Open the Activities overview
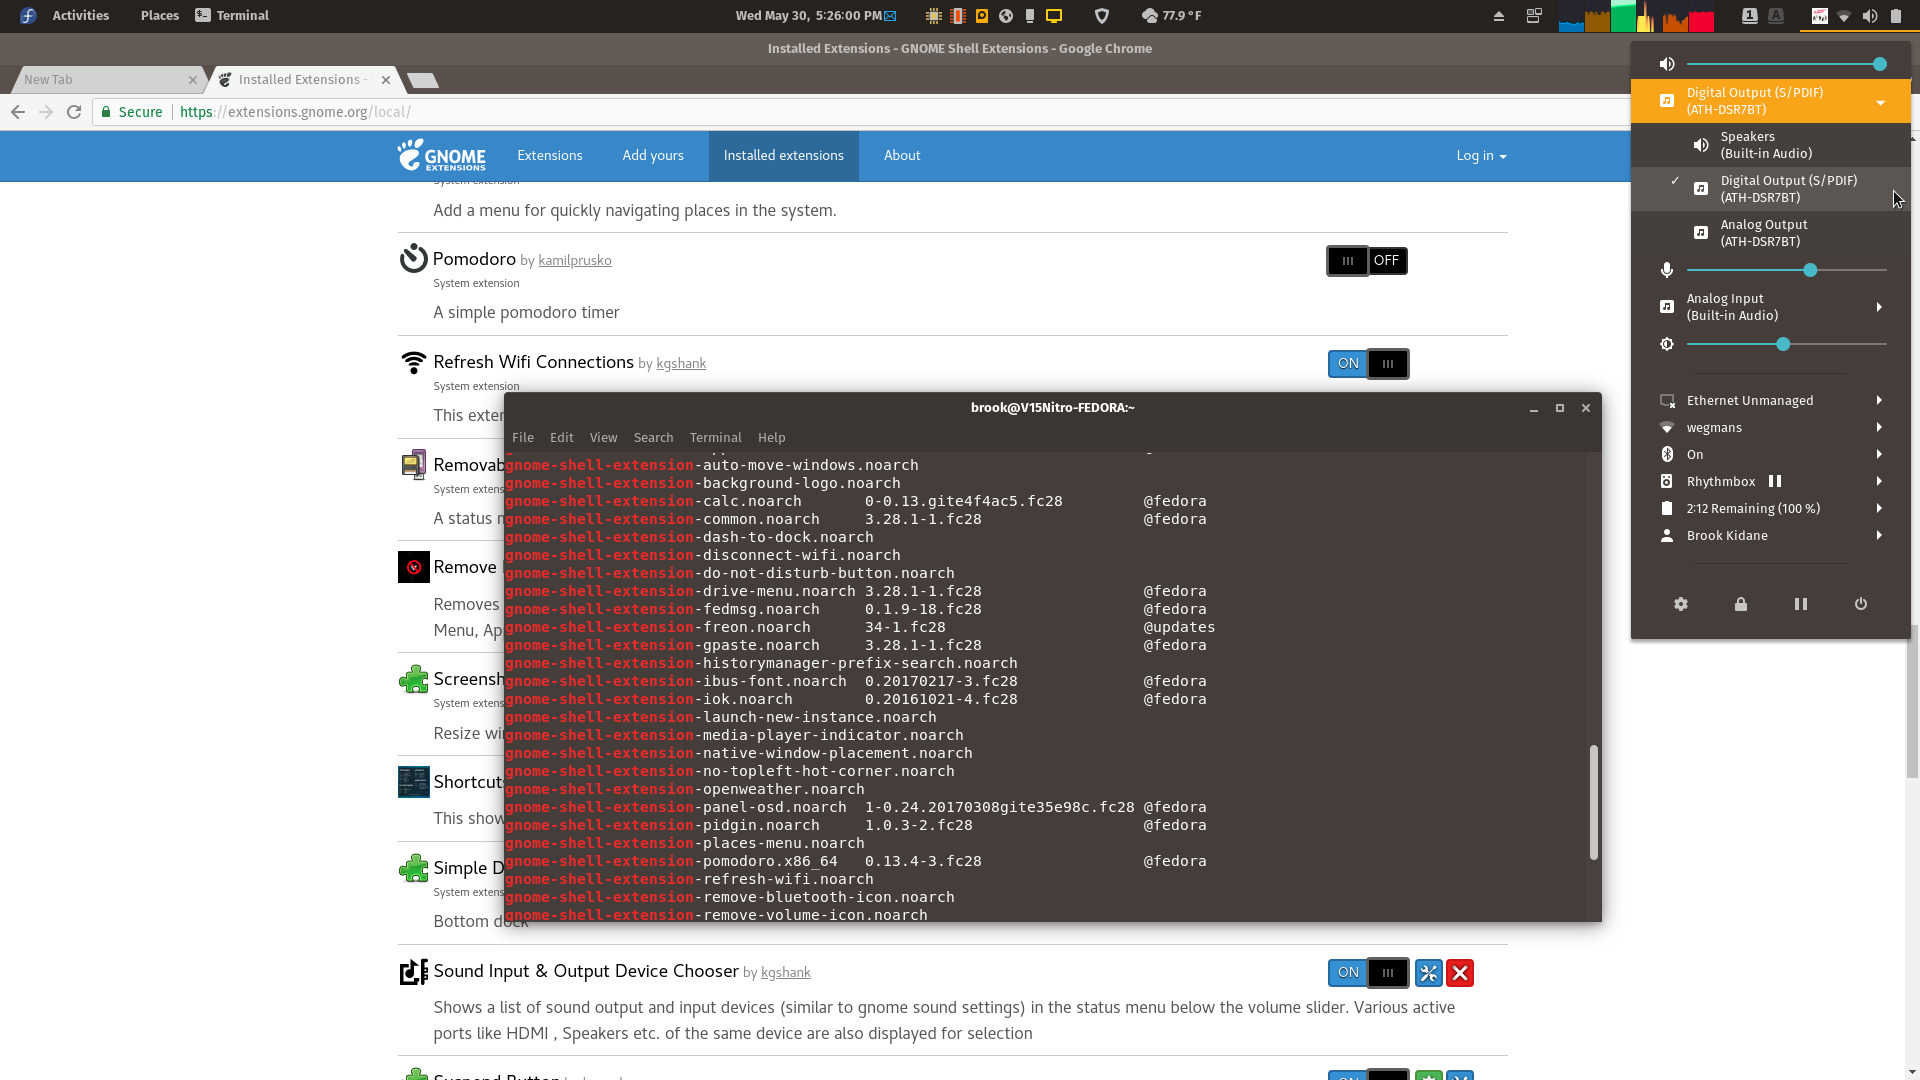The image size is (1920, 1080). [81, 15]
